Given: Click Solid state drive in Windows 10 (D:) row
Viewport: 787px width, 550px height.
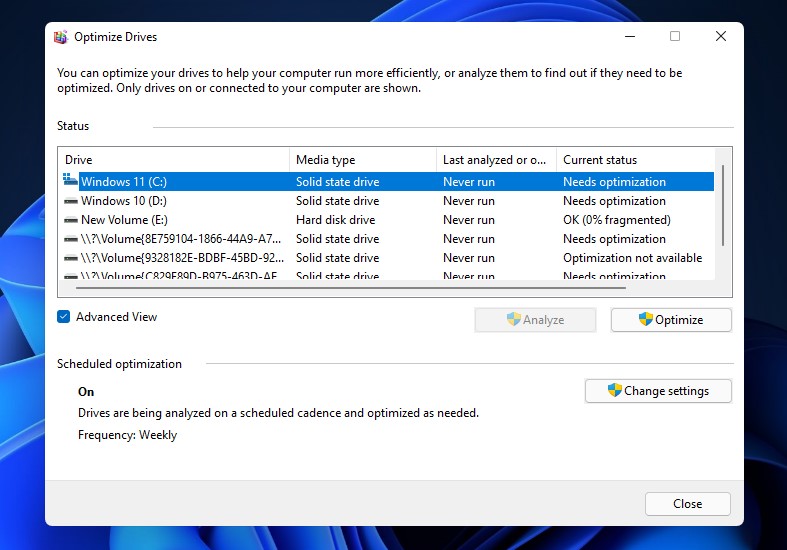Looking at the screenshot, I should pos(337,201).
